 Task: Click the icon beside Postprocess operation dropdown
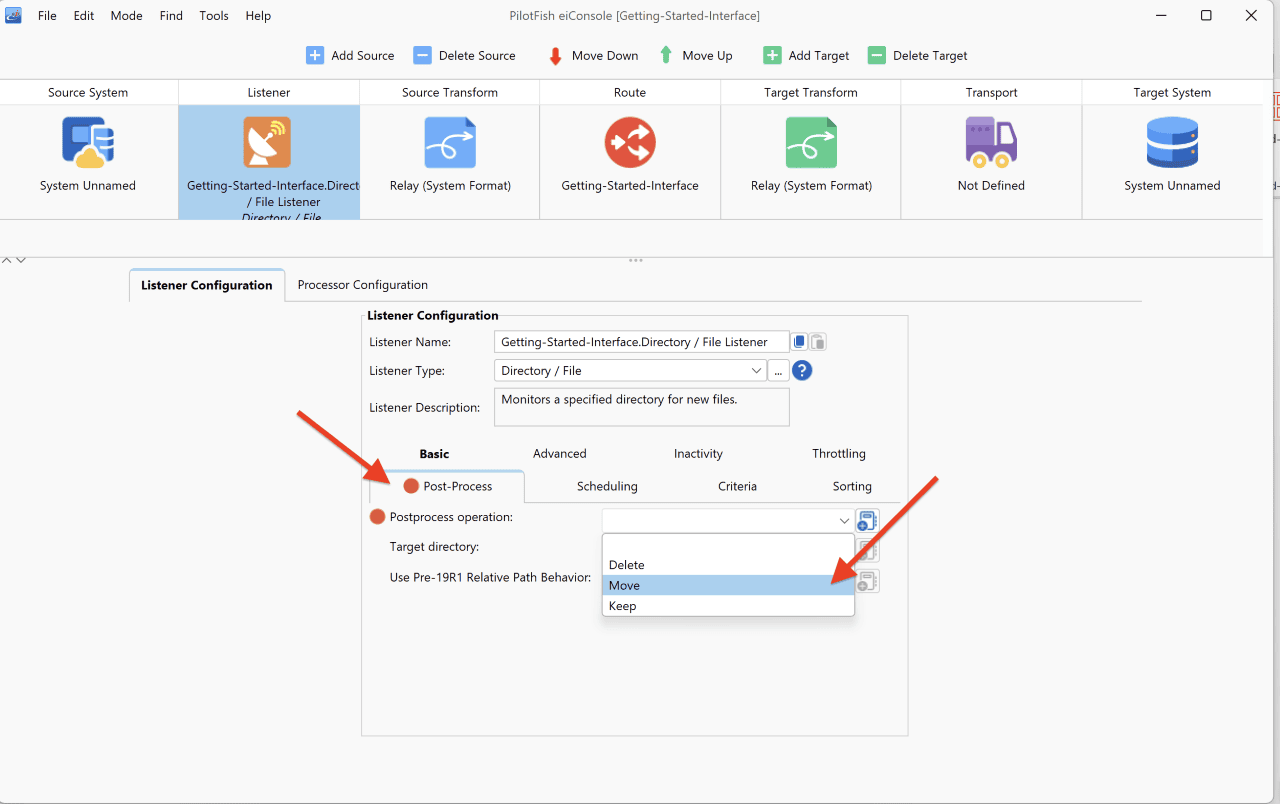coord(867,520)
